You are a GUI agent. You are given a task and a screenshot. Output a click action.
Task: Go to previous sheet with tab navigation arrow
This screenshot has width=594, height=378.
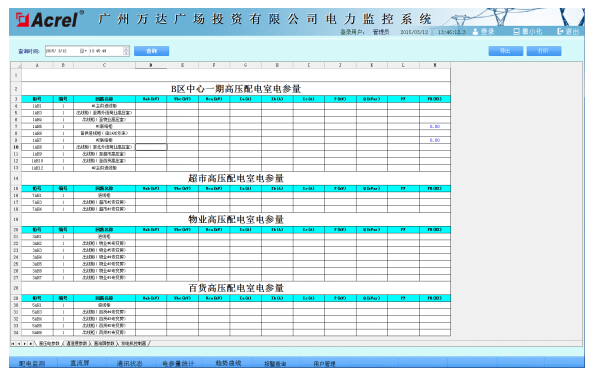19,344
